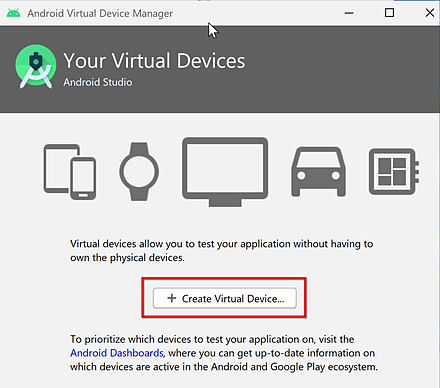Click the Android Virtual Device Manager title

click(100, 13)
